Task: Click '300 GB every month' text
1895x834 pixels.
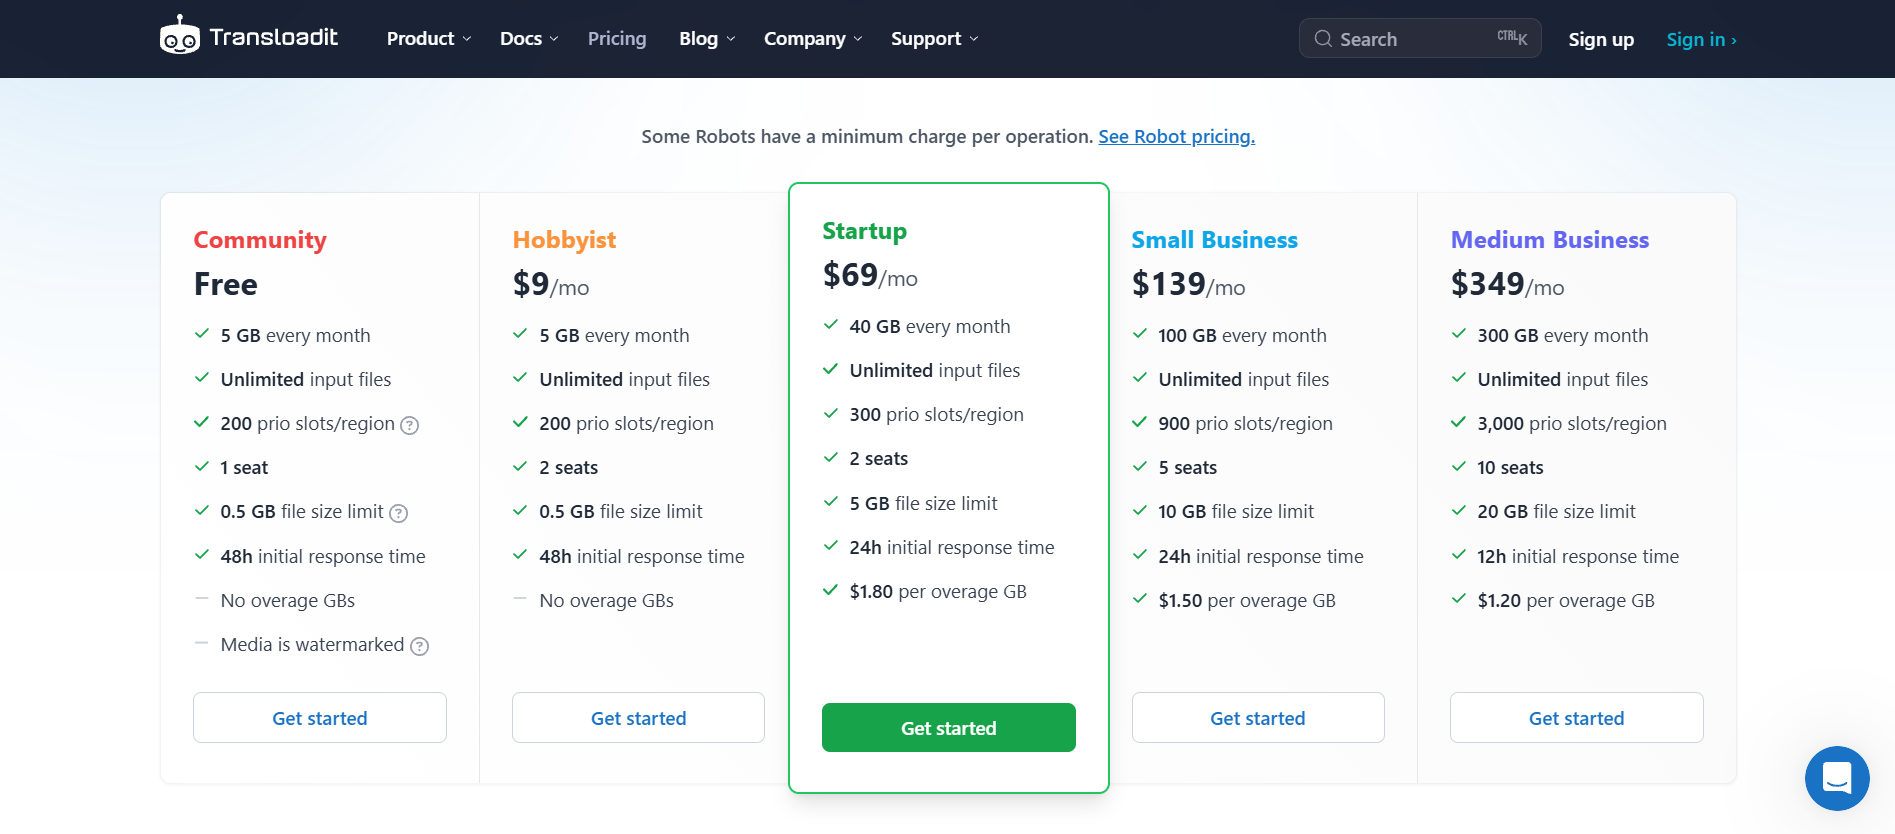Action: [x=1563, y=336]
